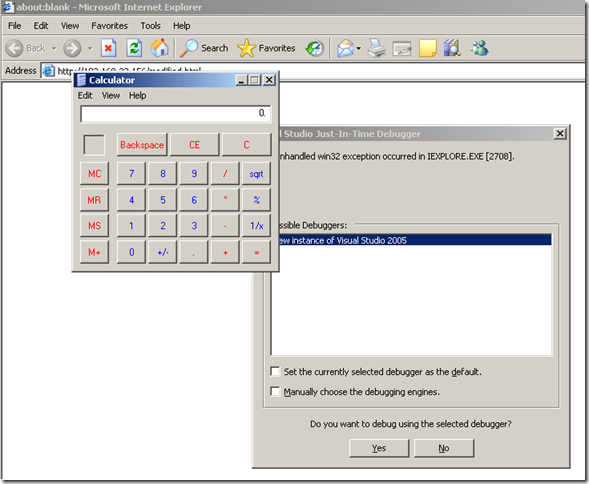
Task: Open Internet Explorer's Help menu
Action: [181, 26]
